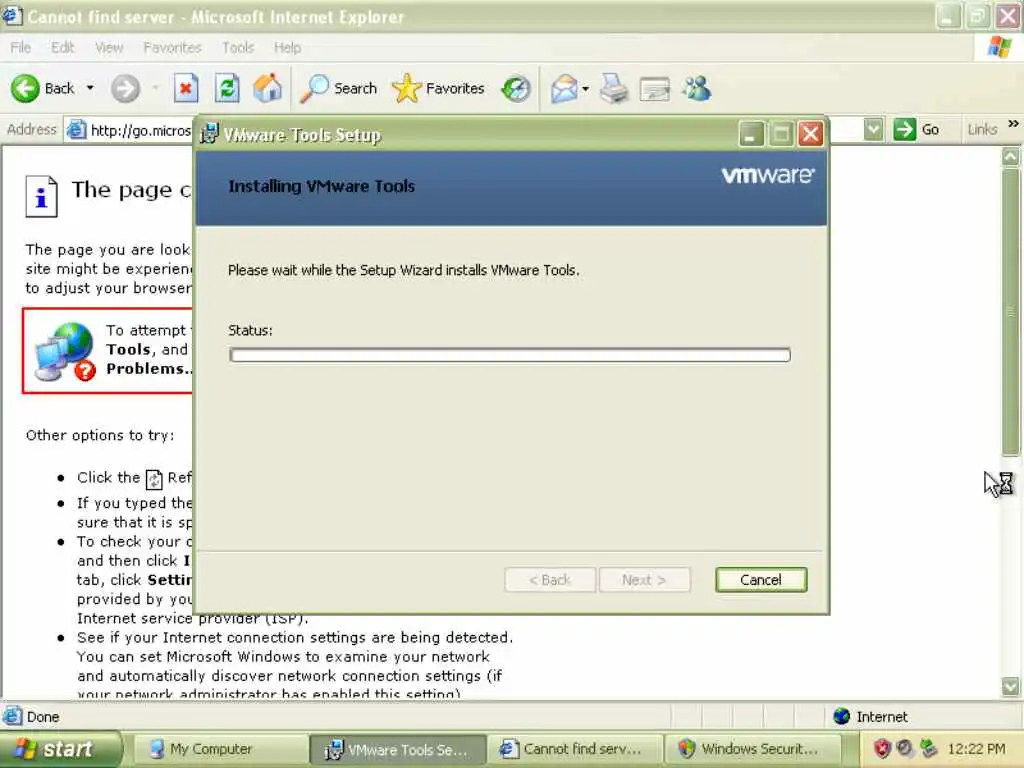
Task: Click the page info 'i' icon
Action: pos(41,196)
